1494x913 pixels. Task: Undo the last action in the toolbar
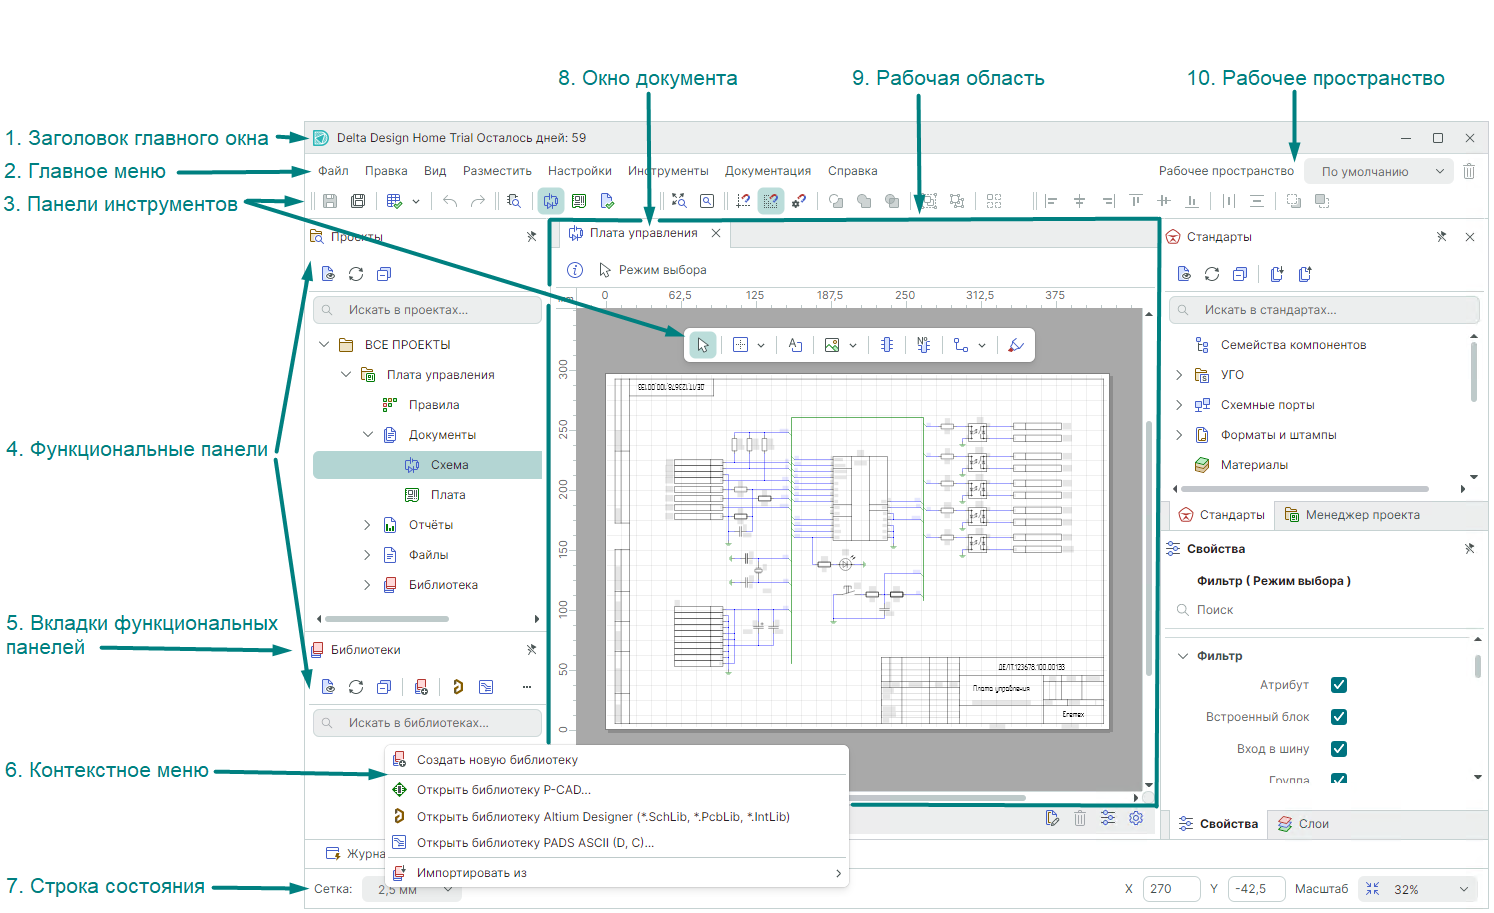coord(450,201)
